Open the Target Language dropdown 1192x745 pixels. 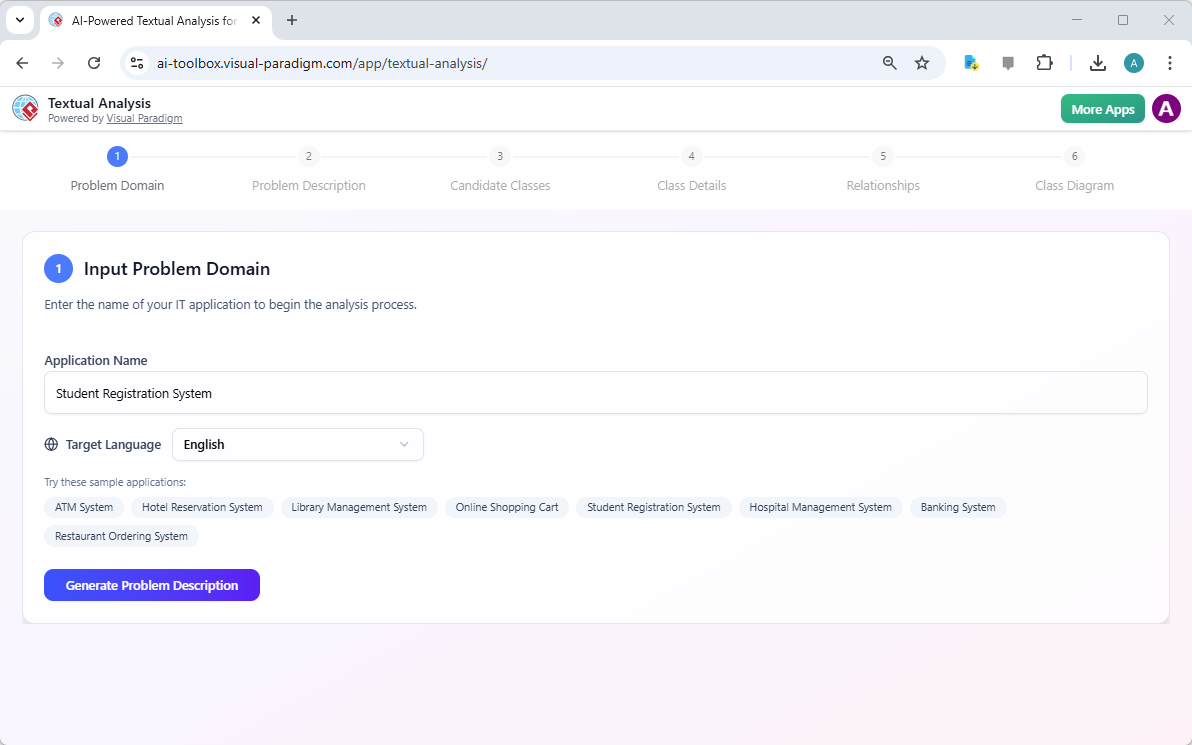pyautogui.click(x=297, y=444)
